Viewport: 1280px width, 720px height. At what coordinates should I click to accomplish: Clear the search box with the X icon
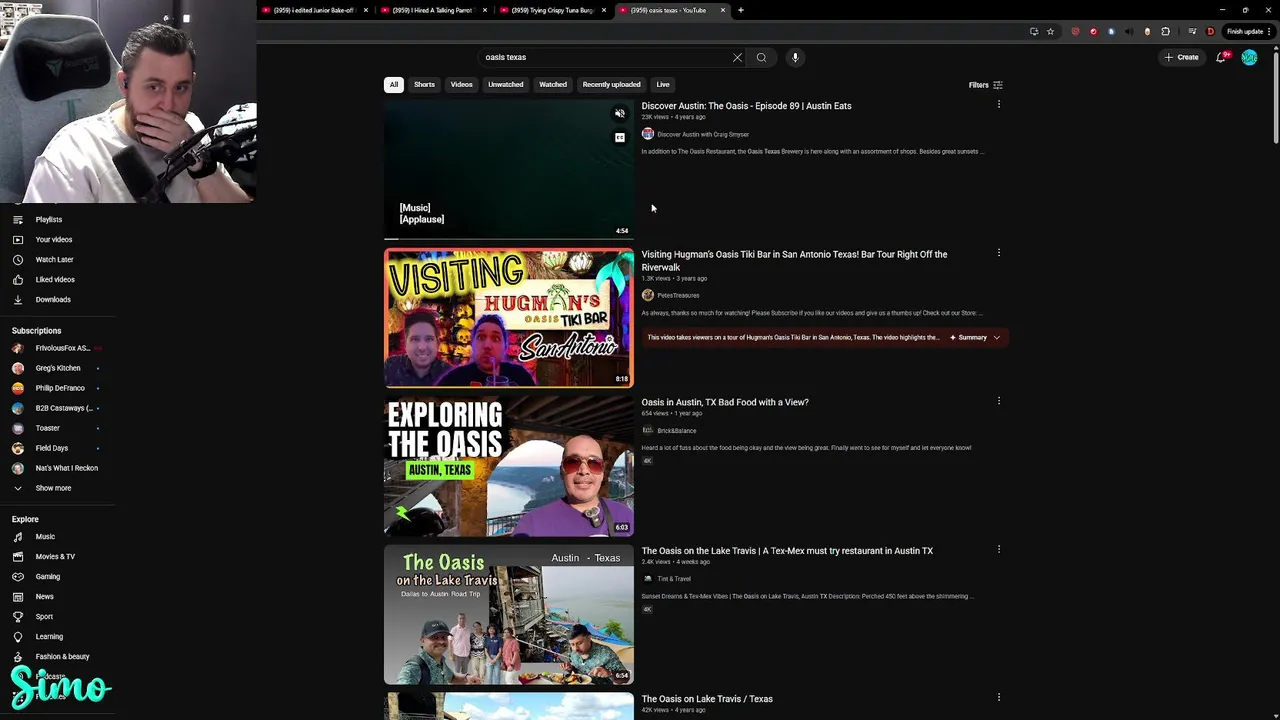pos(737,57)
